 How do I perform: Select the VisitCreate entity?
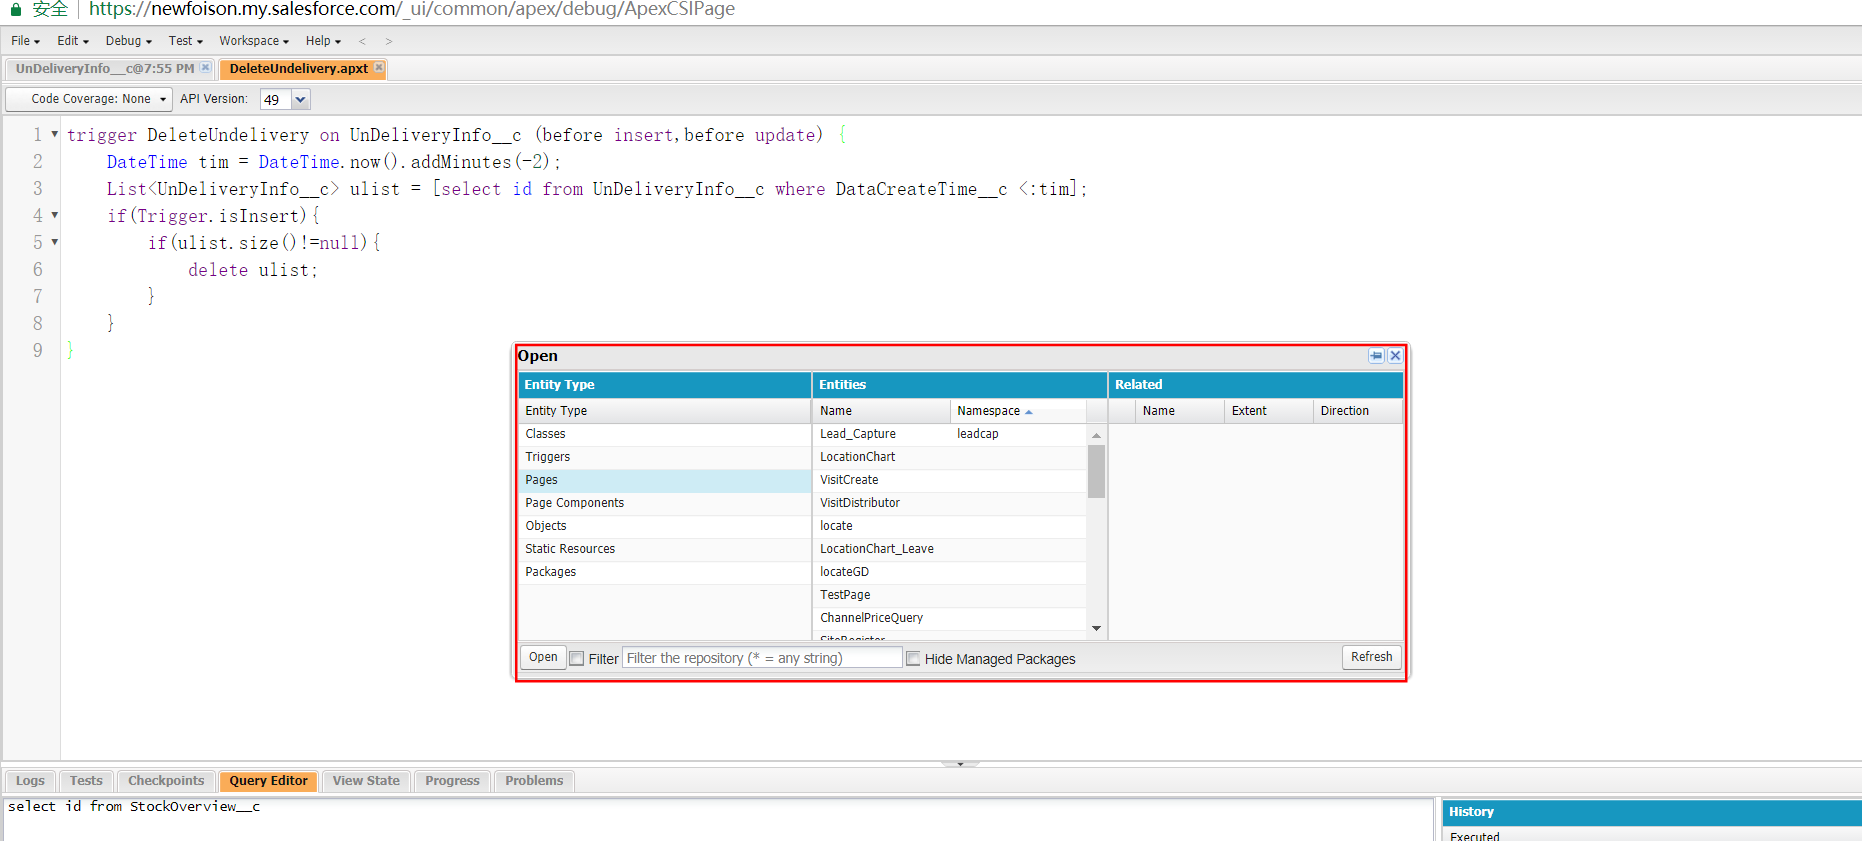[x=950, y=480]
